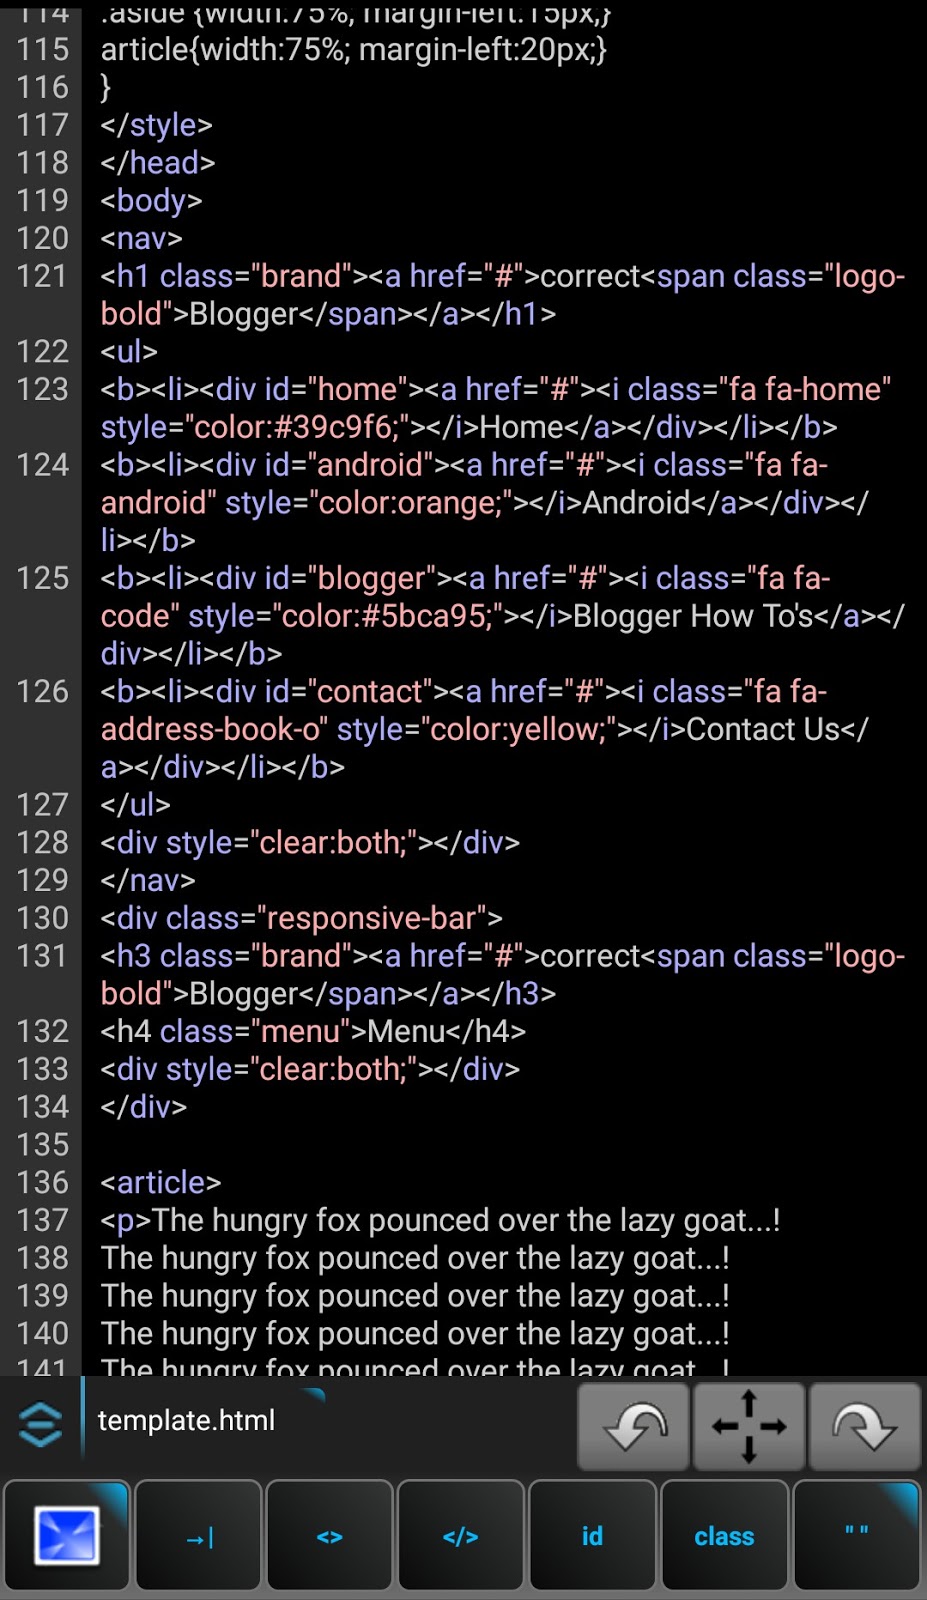
Task: Tap the redo arrow button
Action: click(x=864, y=1426)
